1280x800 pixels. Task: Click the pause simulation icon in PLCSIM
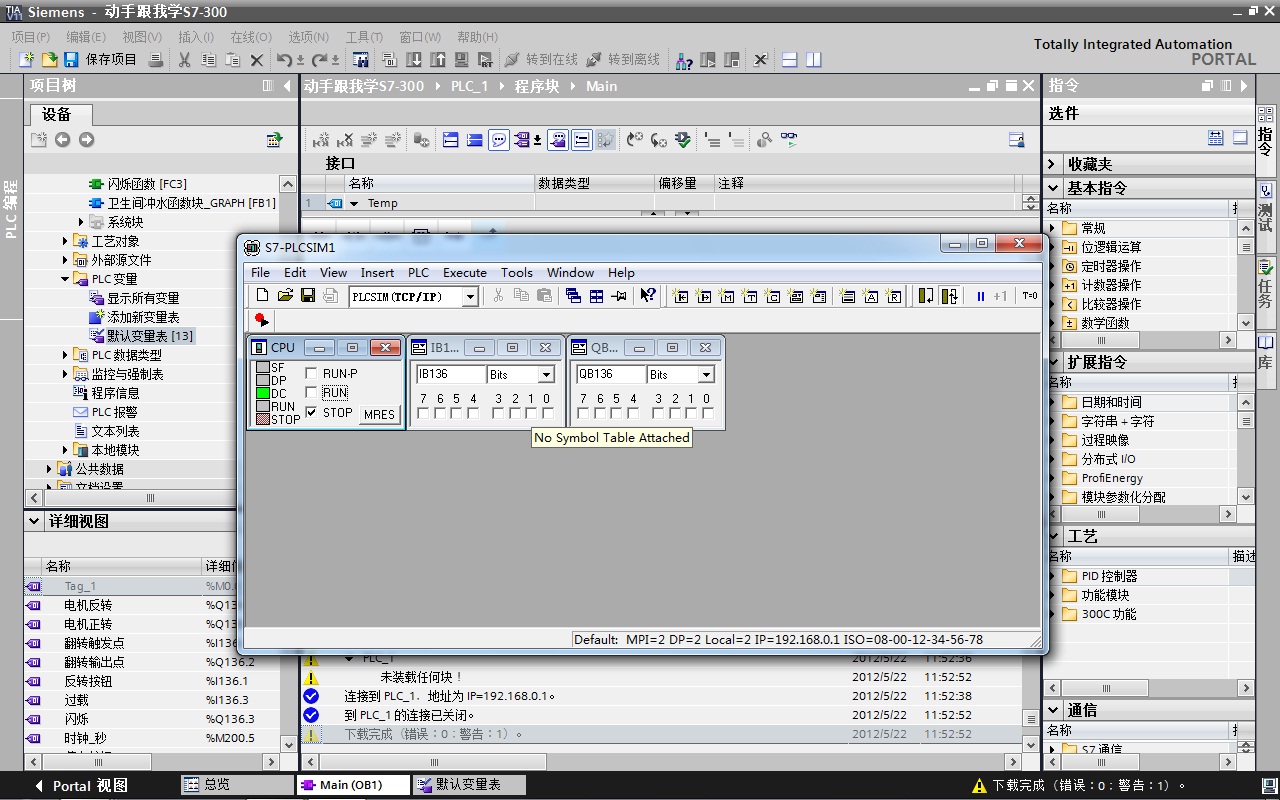[x=980, y=296]
